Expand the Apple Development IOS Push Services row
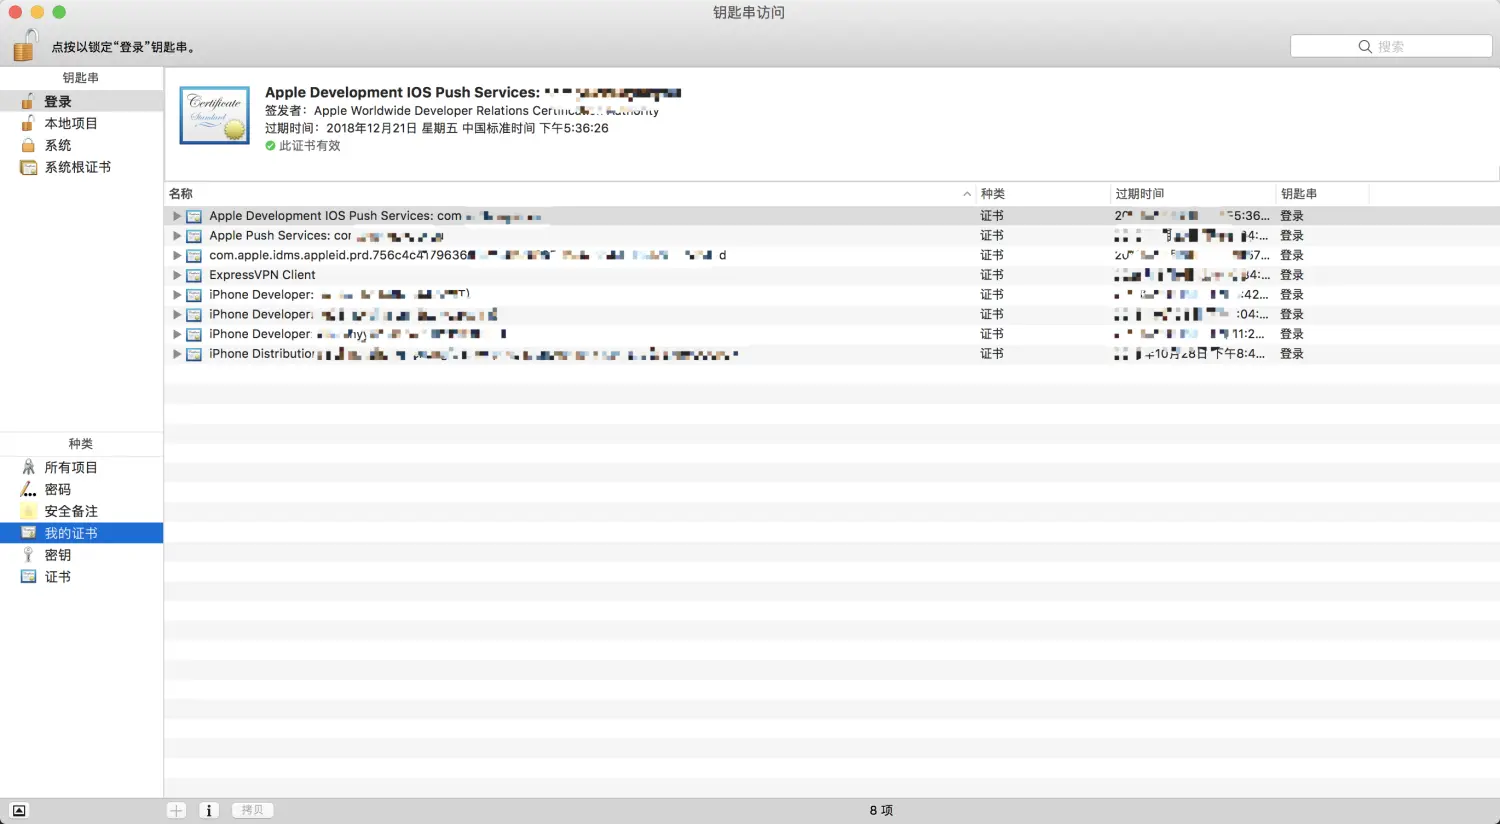1500x824 pixels. click(177, 216)
